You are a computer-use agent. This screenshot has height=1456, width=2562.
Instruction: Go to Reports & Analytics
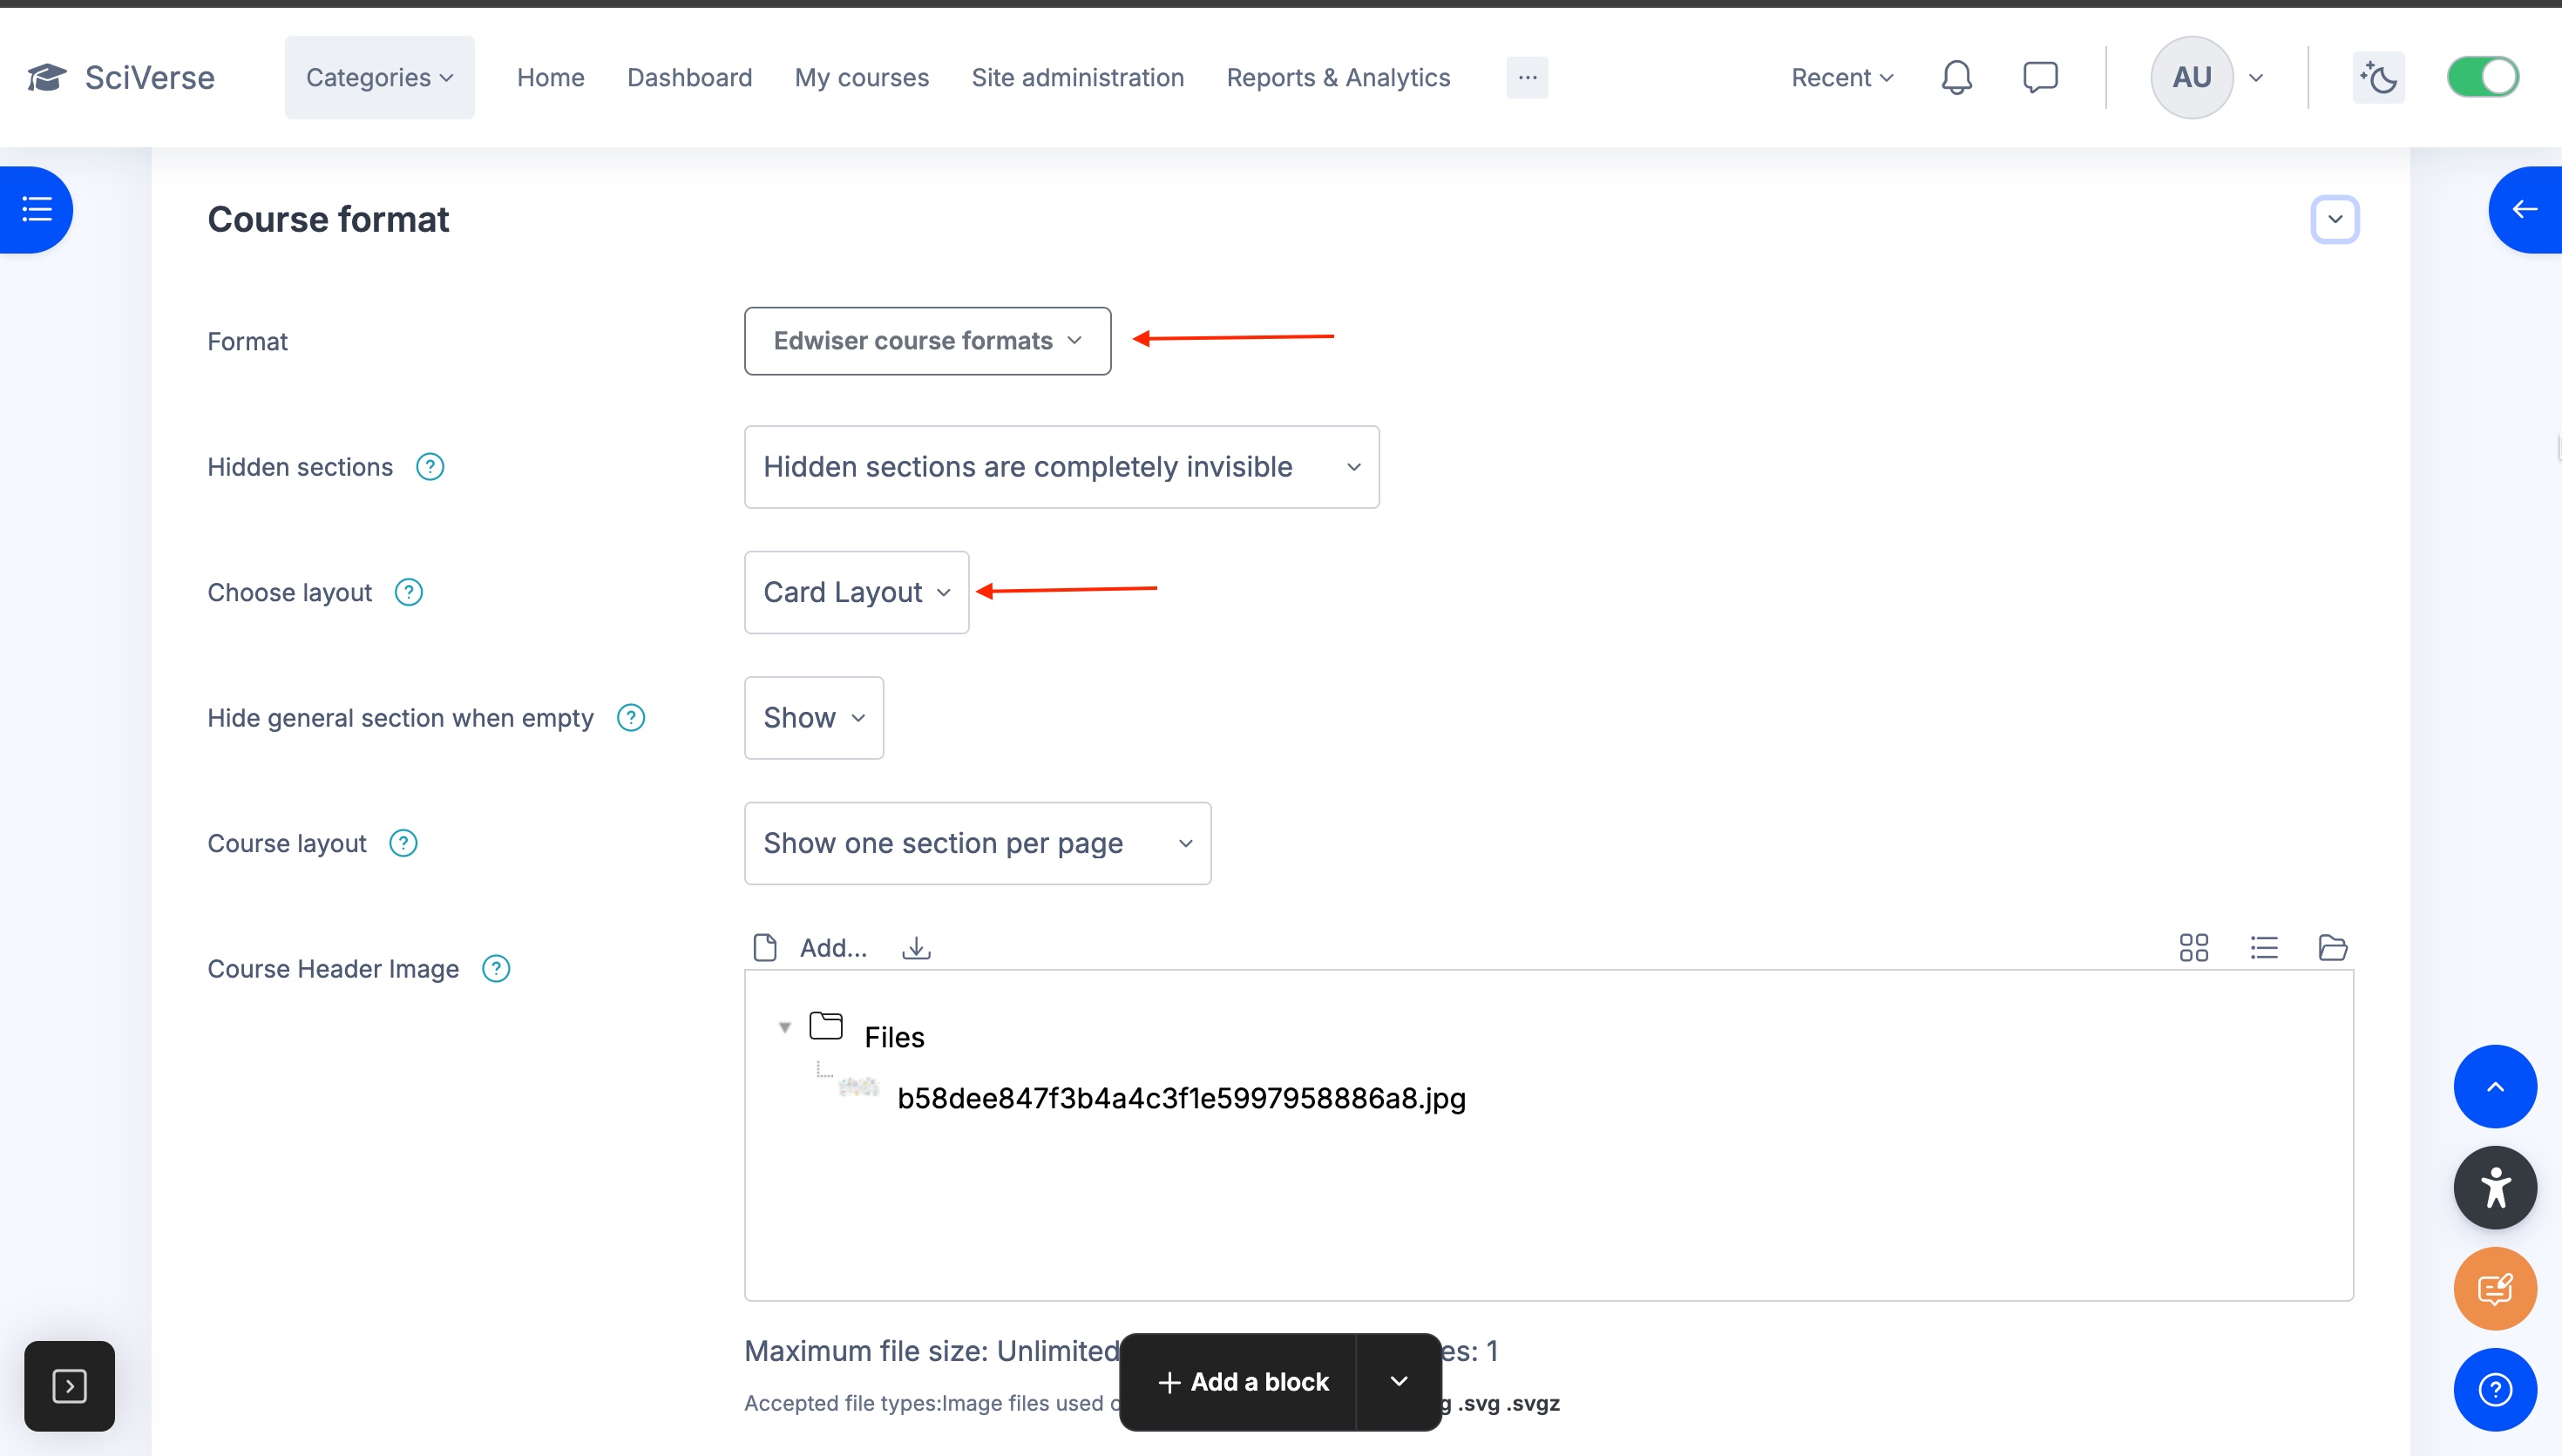[1337, 77]
